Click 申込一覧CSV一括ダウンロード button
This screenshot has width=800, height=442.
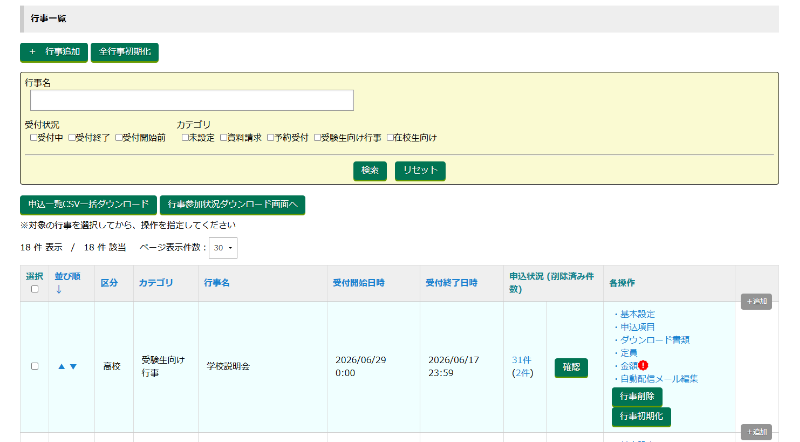coord(88,204)
